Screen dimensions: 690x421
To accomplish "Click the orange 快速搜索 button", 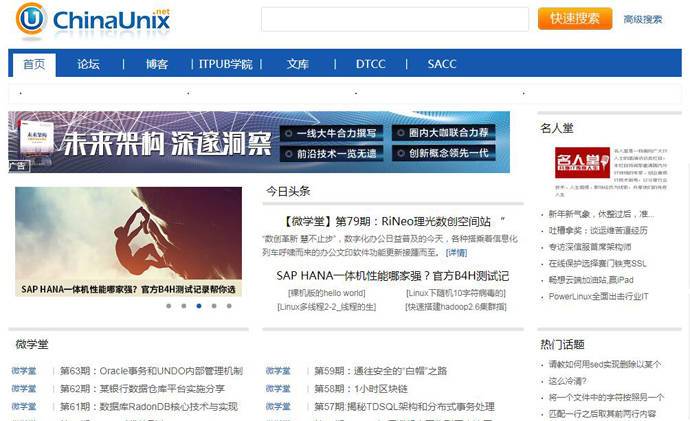I will click(x=575, y=18).
